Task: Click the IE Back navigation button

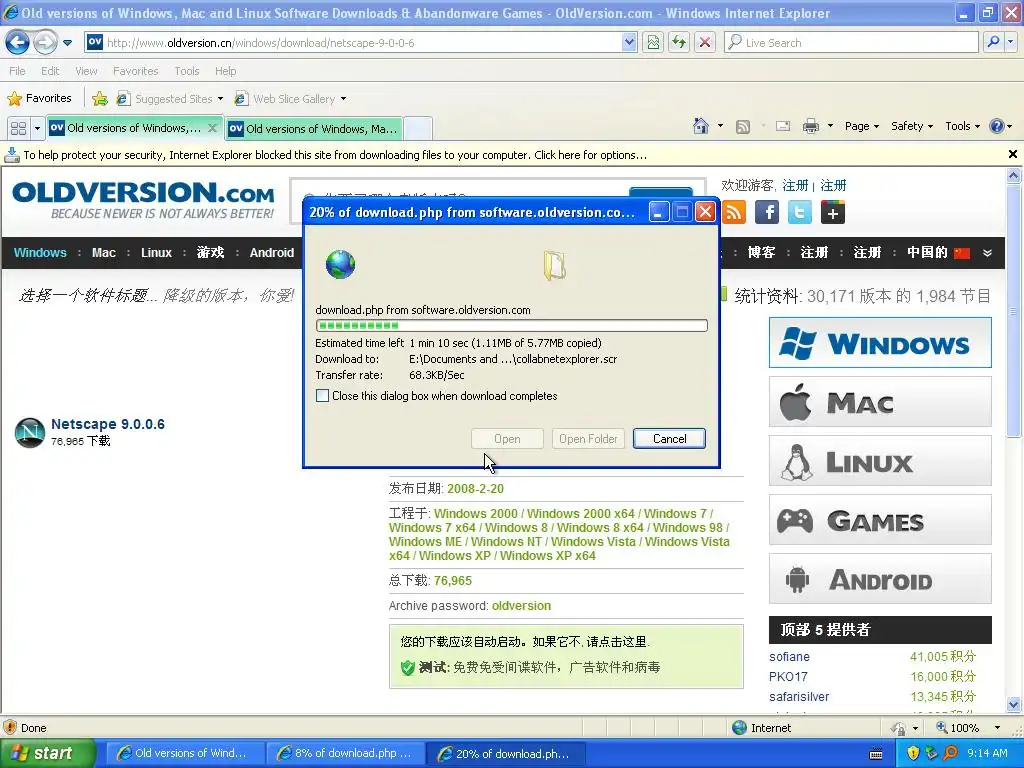Action: tap(18, 43)
